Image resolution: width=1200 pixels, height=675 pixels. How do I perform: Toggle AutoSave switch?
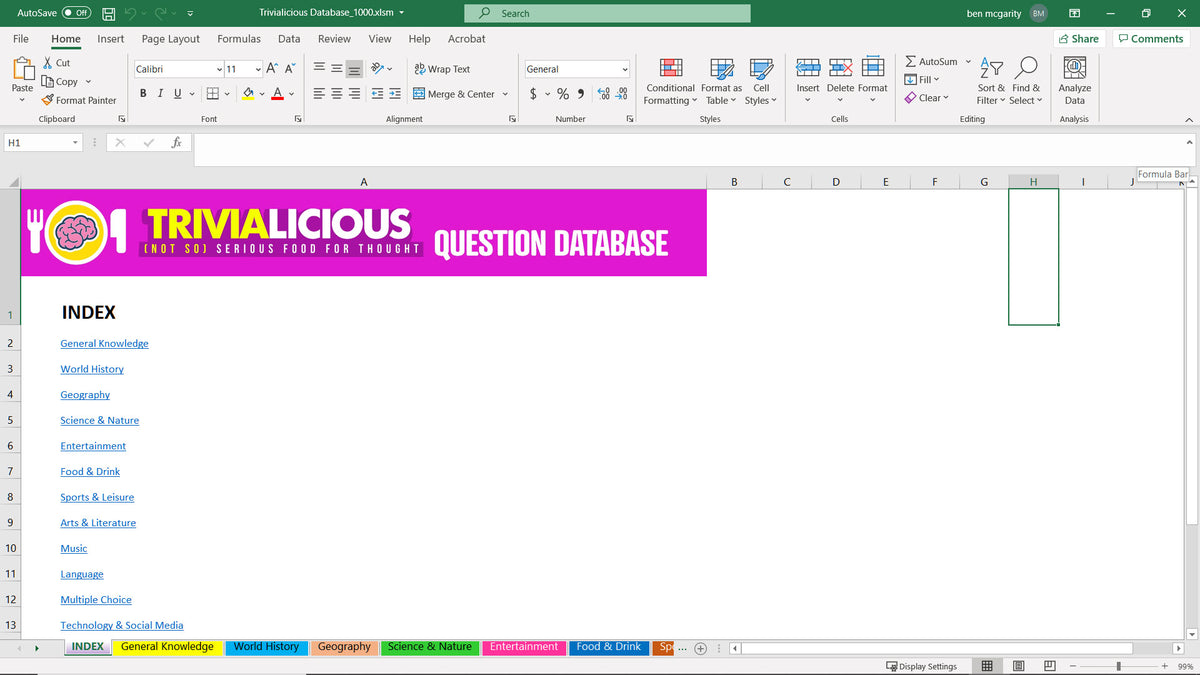click(77, 13)
